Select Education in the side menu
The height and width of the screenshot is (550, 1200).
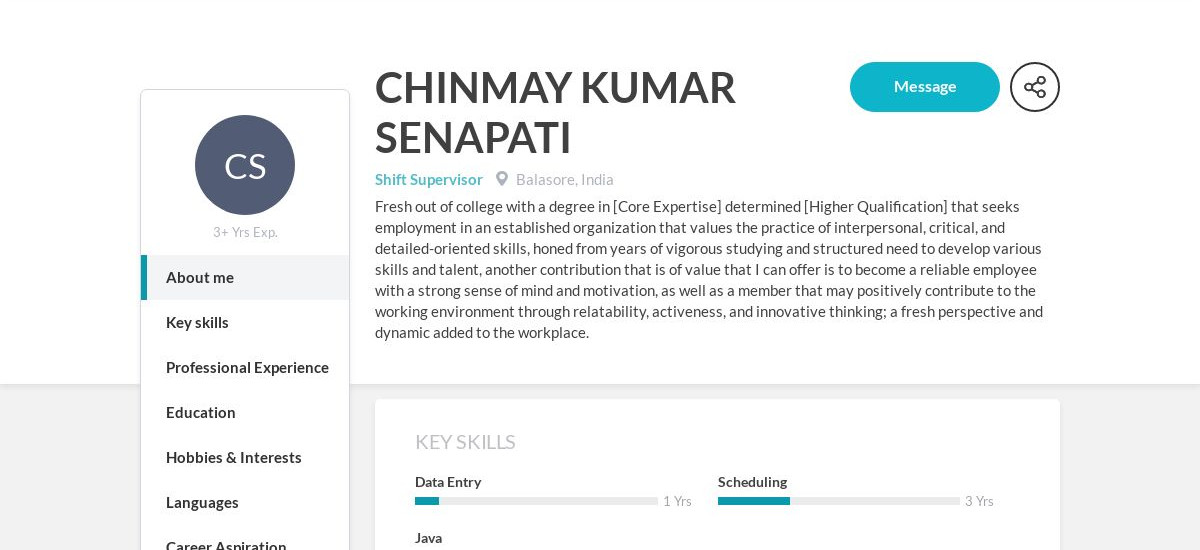coord(245,412)
